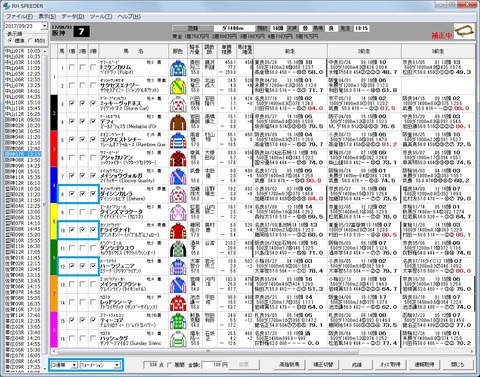Click the orange frame 7 color cell
Screen dimensions: 480x377
(x=54, y=294)
